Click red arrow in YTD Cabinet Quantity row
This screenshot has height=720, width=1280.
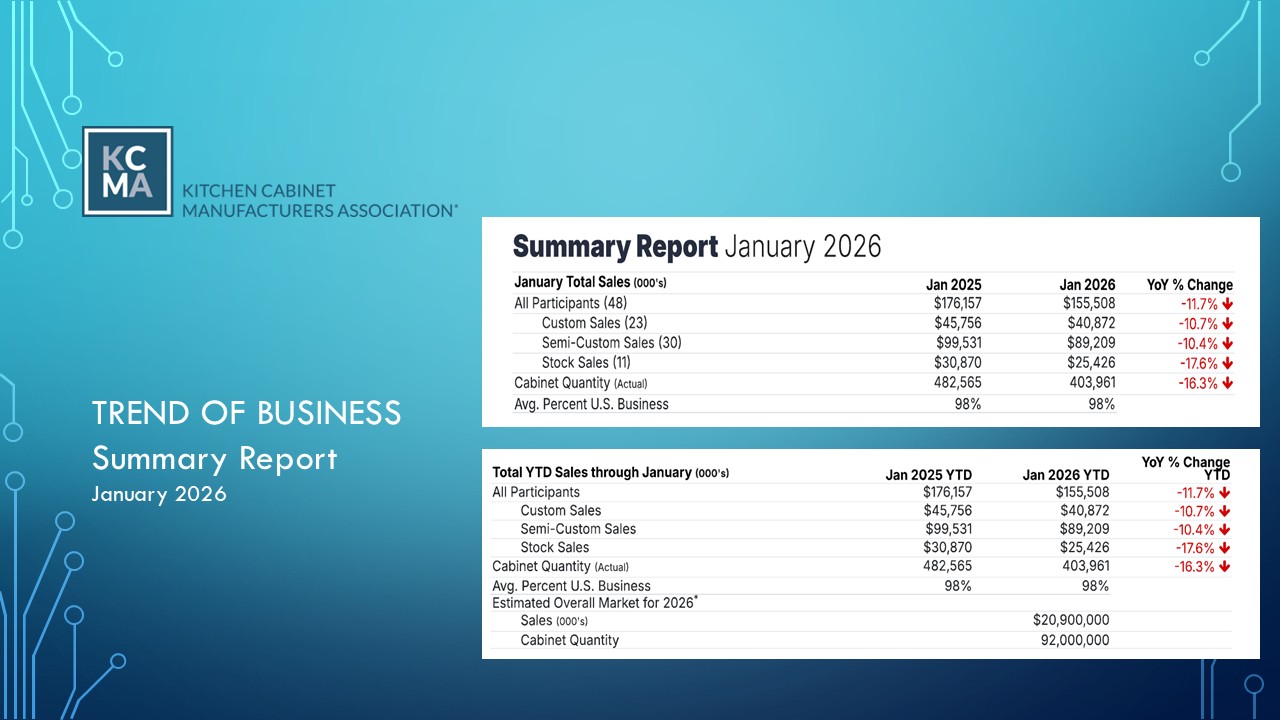1223,567
